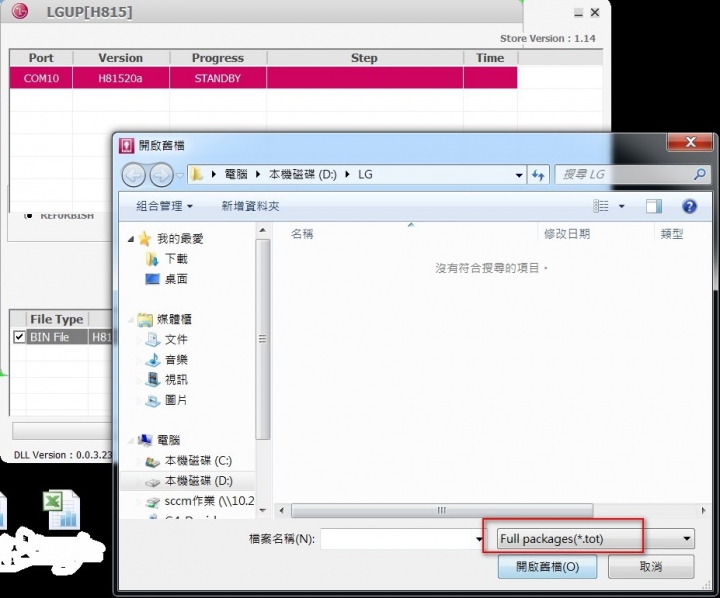
Task: Click the file list scroll right arrow
Action: coord(703,510)
